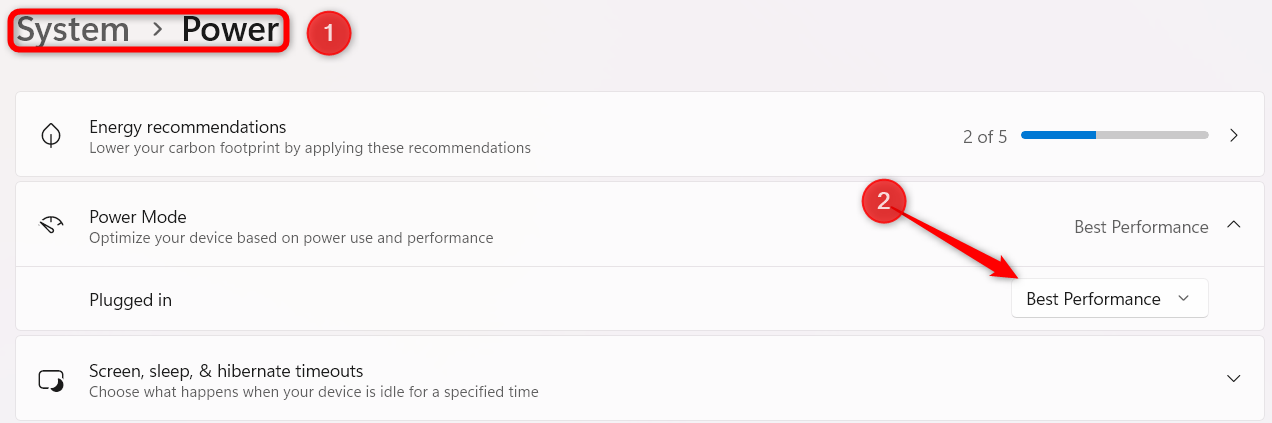The height and width of the screenshot is (423, 1272).
Task: Click the "2 of 5" progress count
Action: pos(985,137)
